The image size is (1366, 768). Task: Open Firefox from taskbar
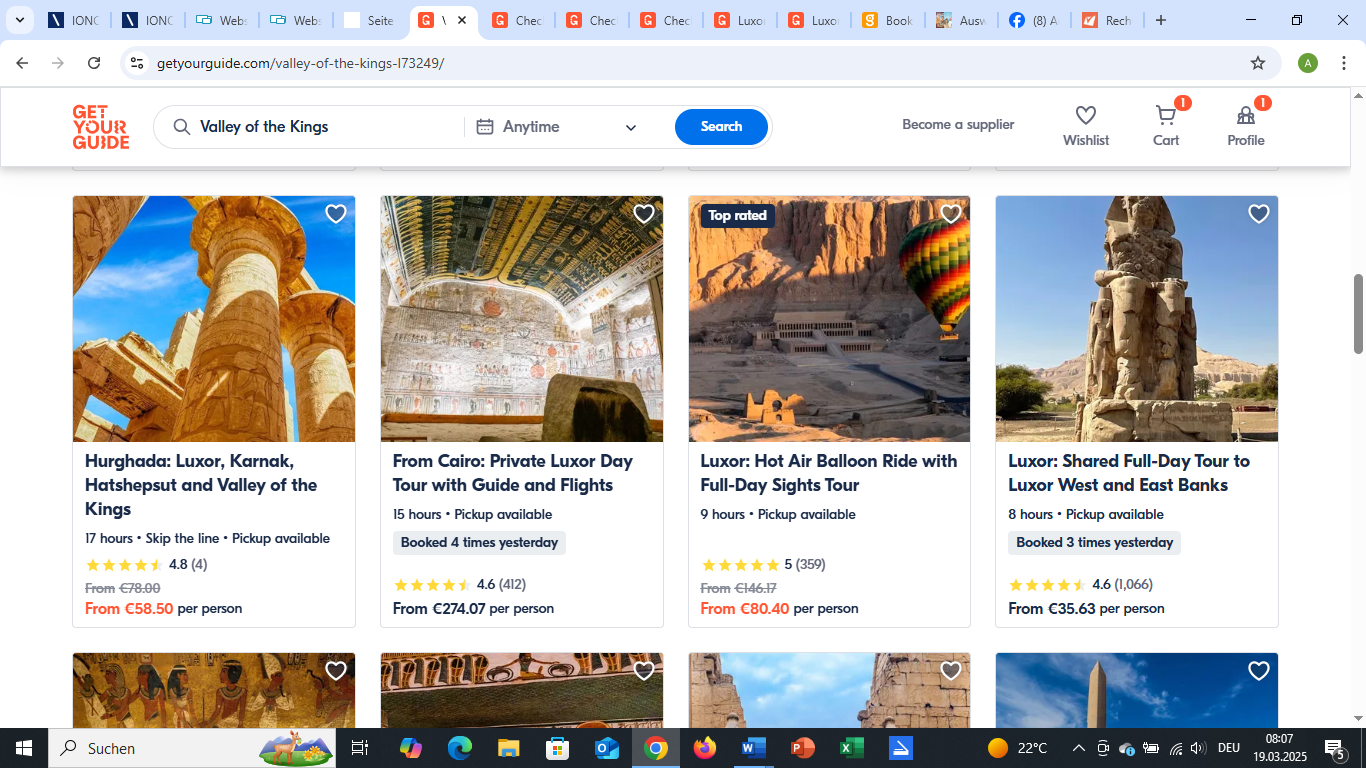click(705, 748)
